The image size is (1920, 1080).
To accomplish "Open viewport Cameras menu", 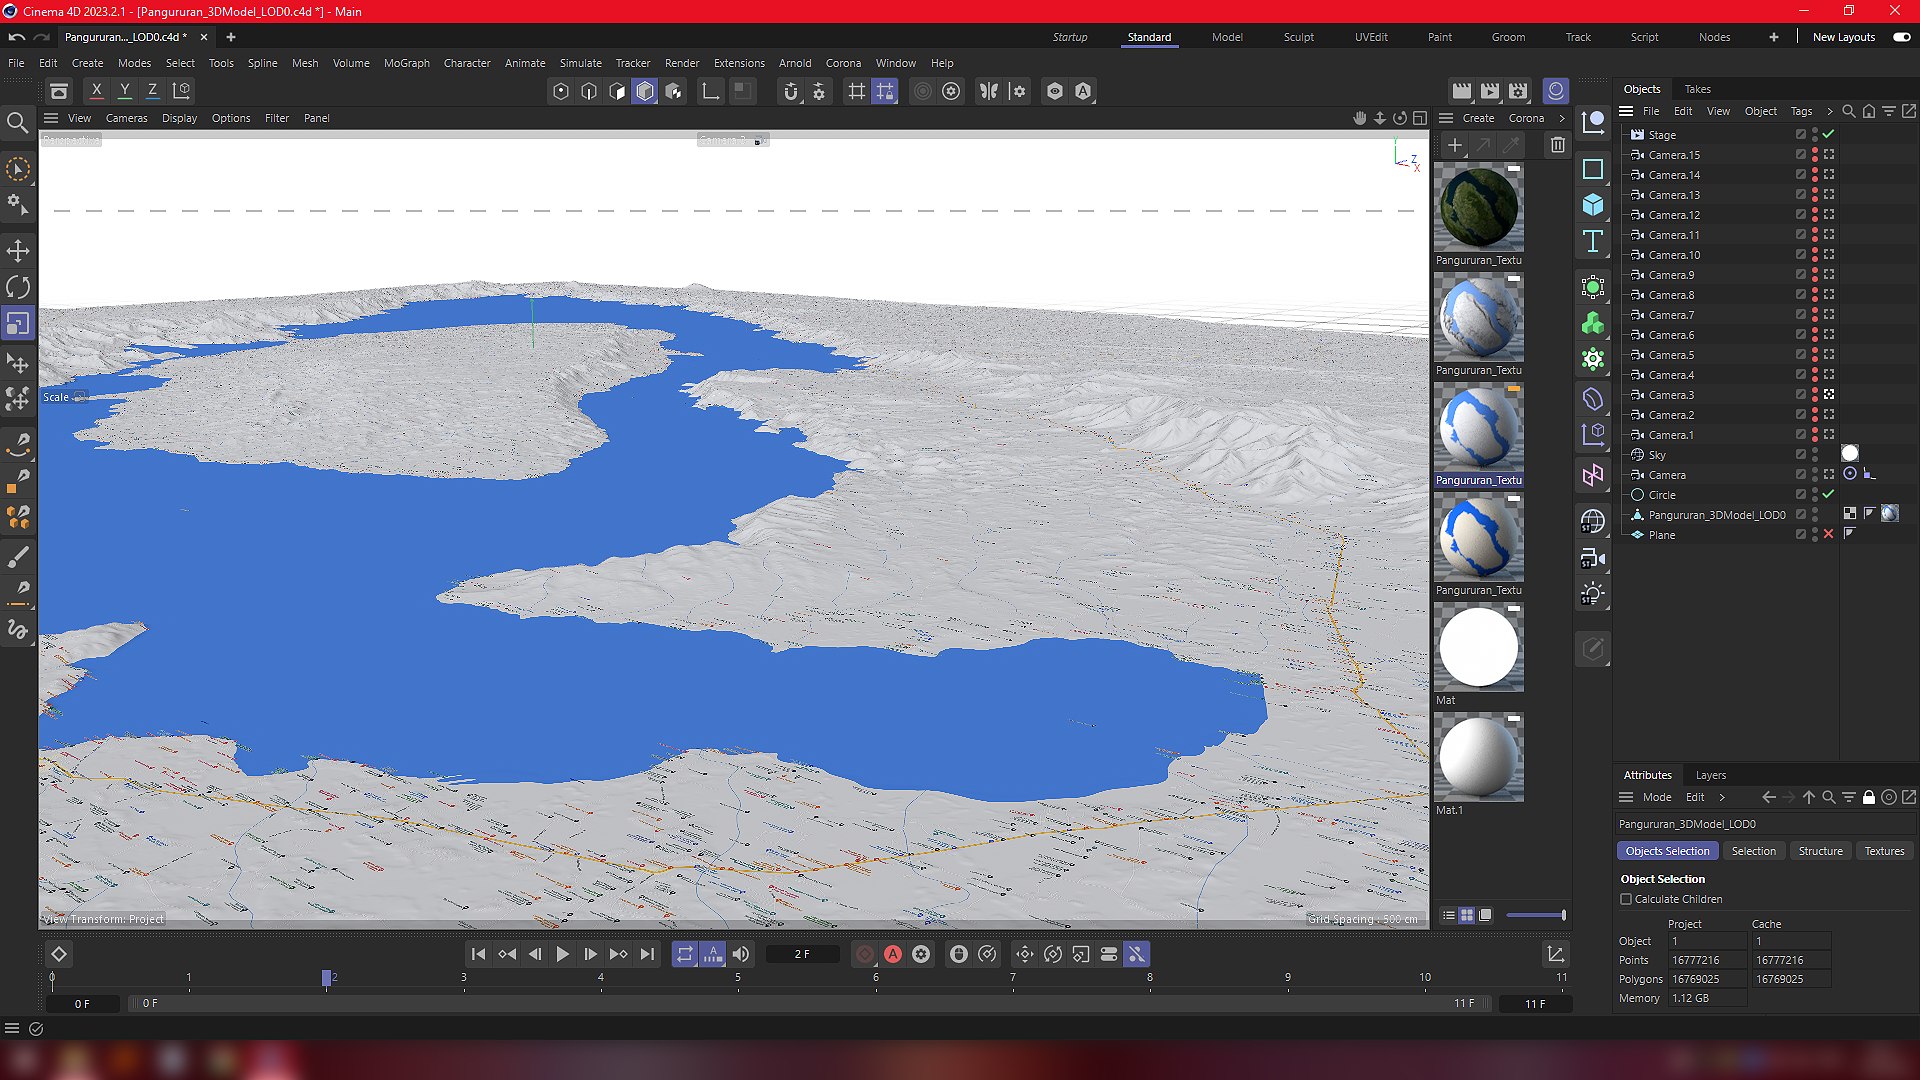I will [126, 118].
